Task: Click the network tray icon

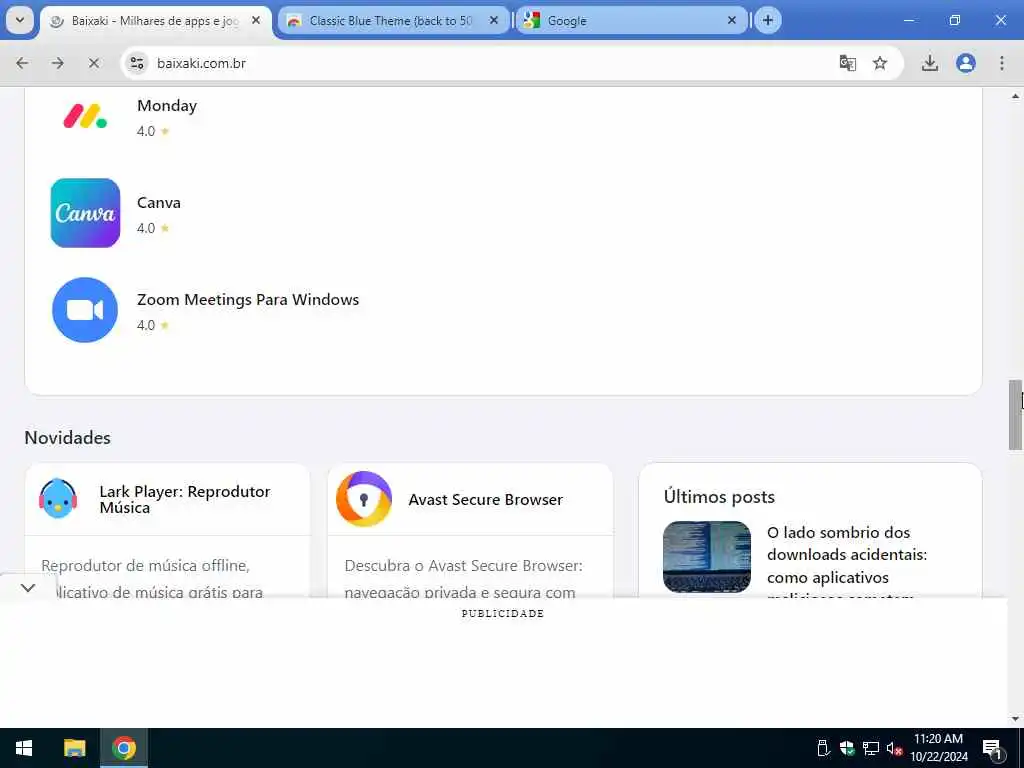Action: point(871,748)
